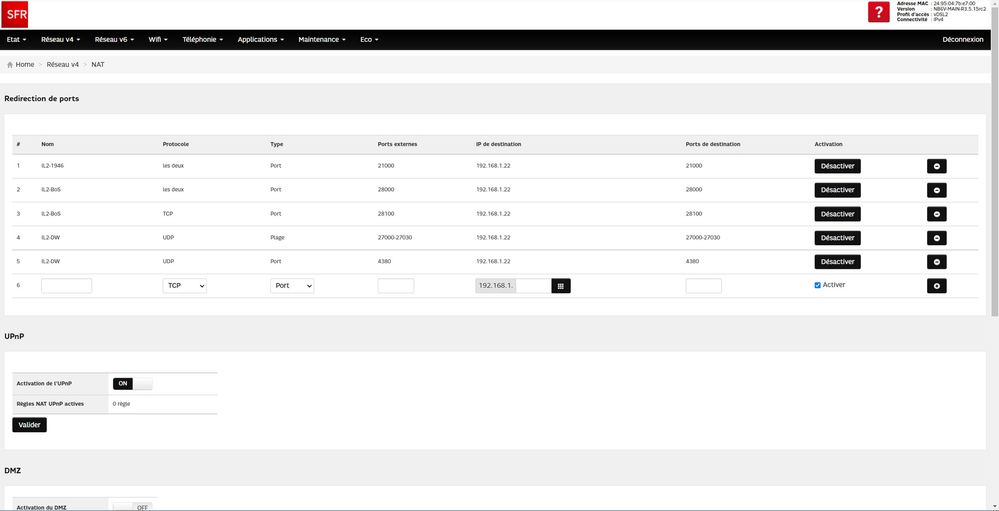Click Désactiver for the IL2-1946 rule
The width and height of the screenshot is (999, 511).
(x=837, y=166)
